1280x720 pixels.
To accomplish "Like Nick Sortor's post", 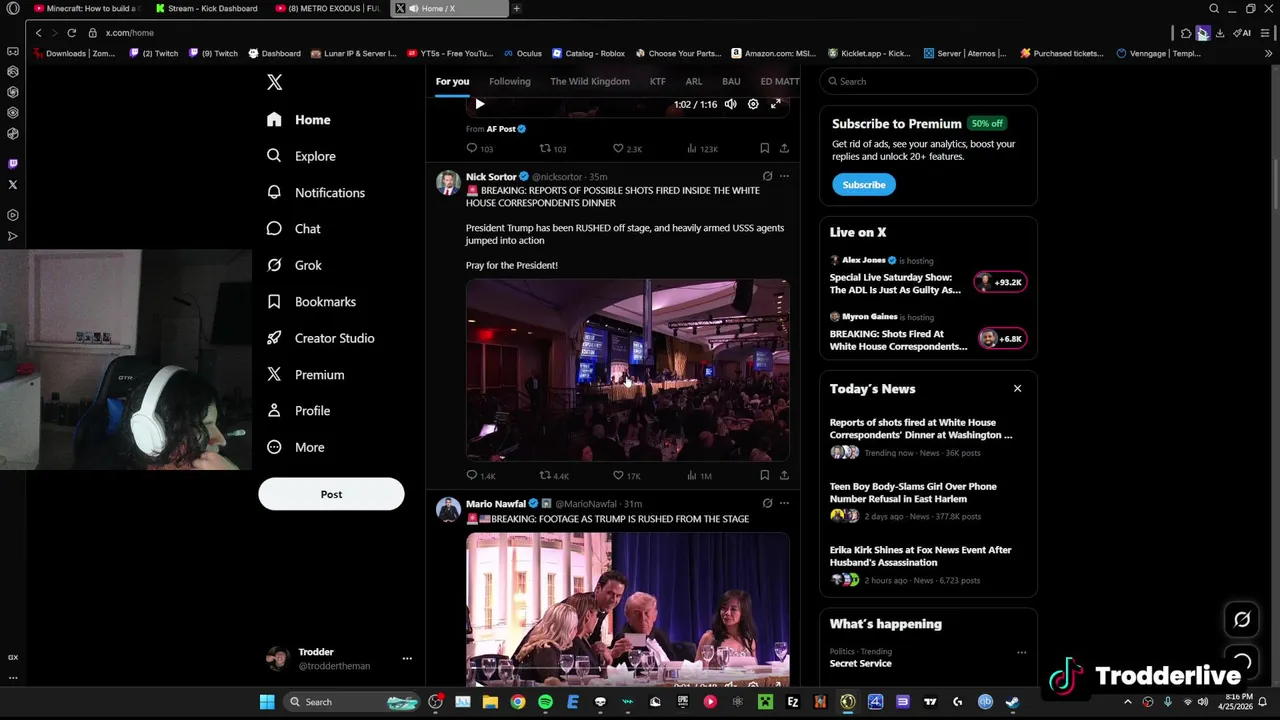I will [627, 476].
